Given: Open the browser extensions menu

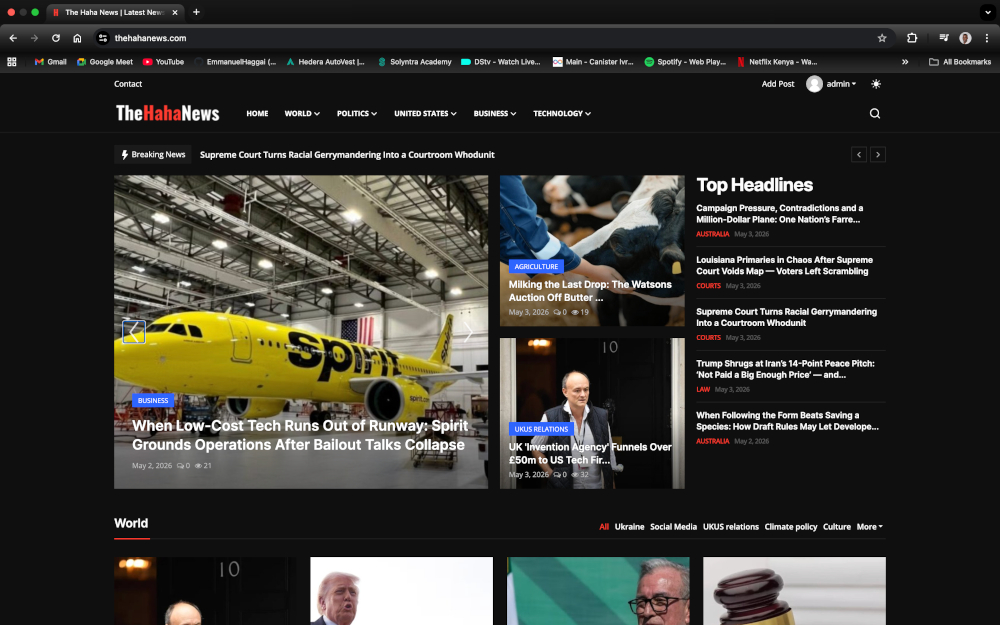Looking at the screenshot, I should [912, 38].
